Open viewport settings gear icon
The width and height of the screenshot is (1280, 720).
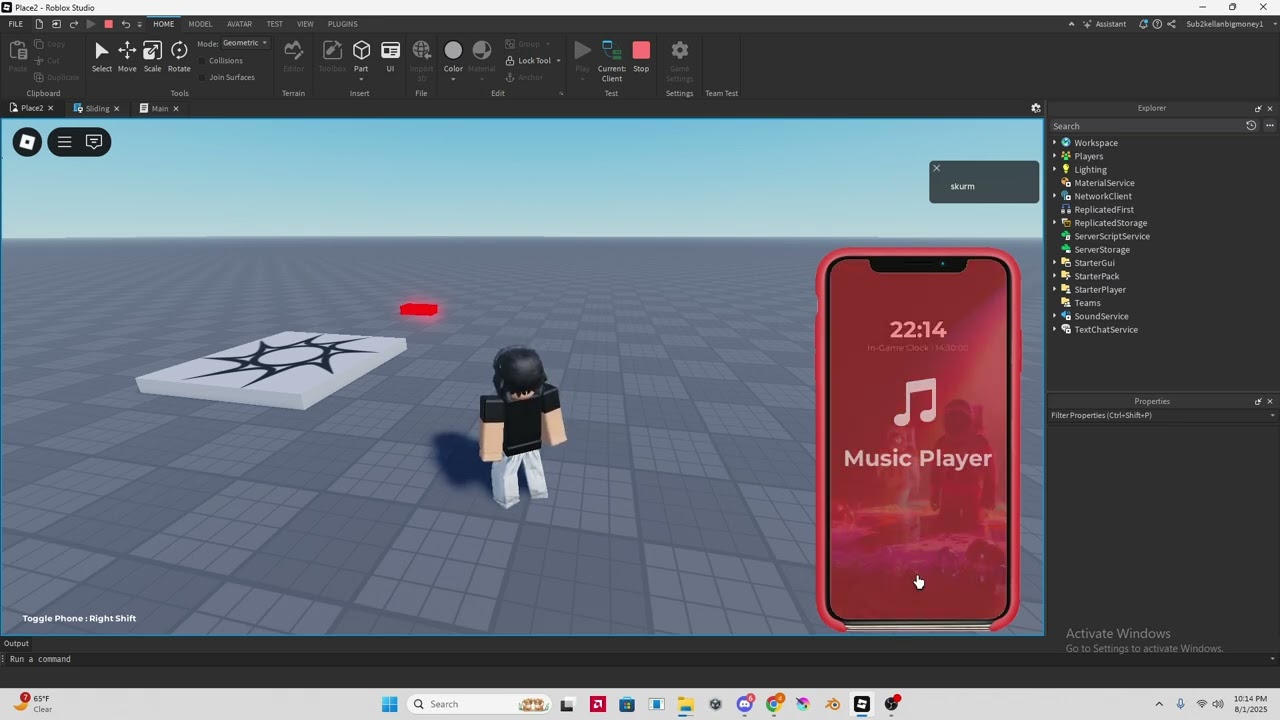coord(1036,108)
